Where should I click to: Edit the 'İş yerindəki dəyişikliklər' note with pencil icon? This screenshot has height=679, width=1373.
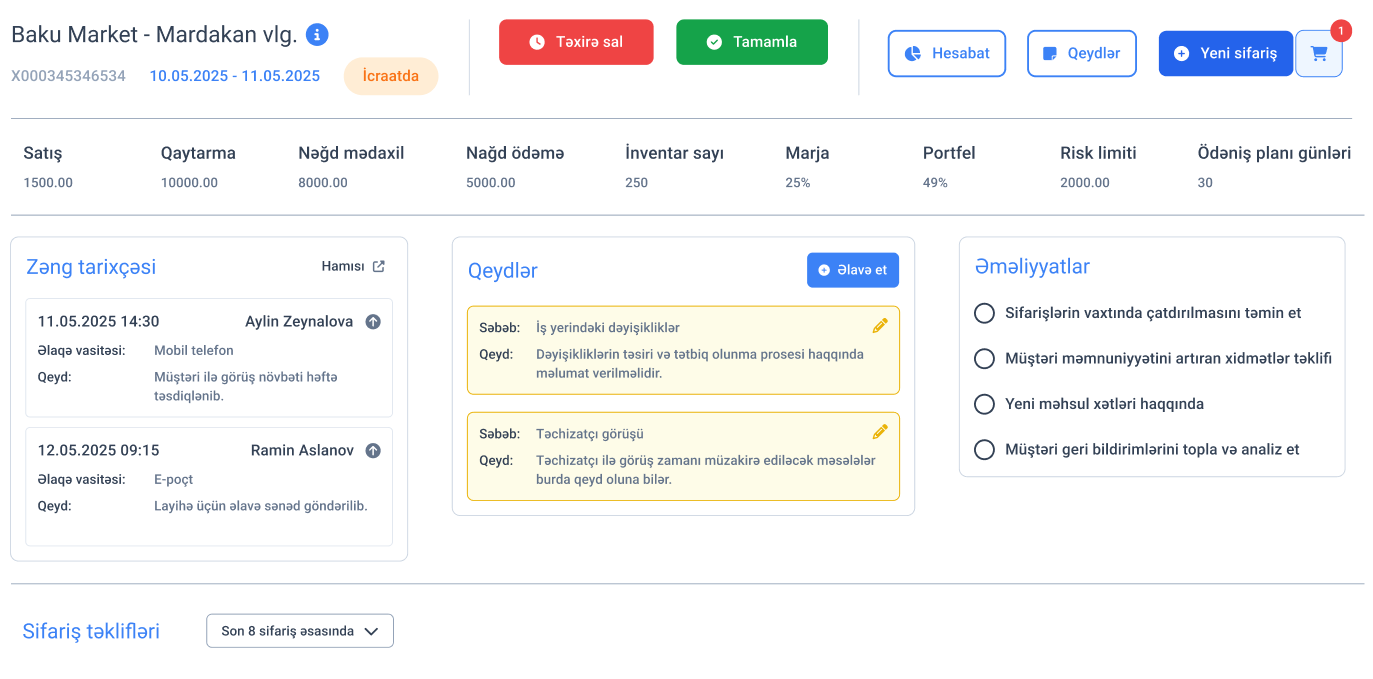880,325
